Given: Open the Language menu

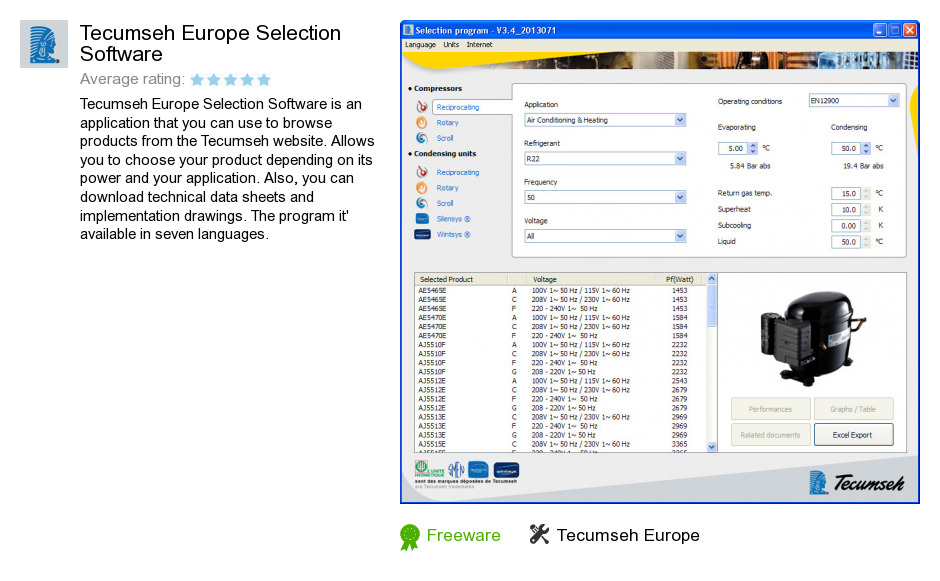Looking at the screenshot, I should [420, 45].
